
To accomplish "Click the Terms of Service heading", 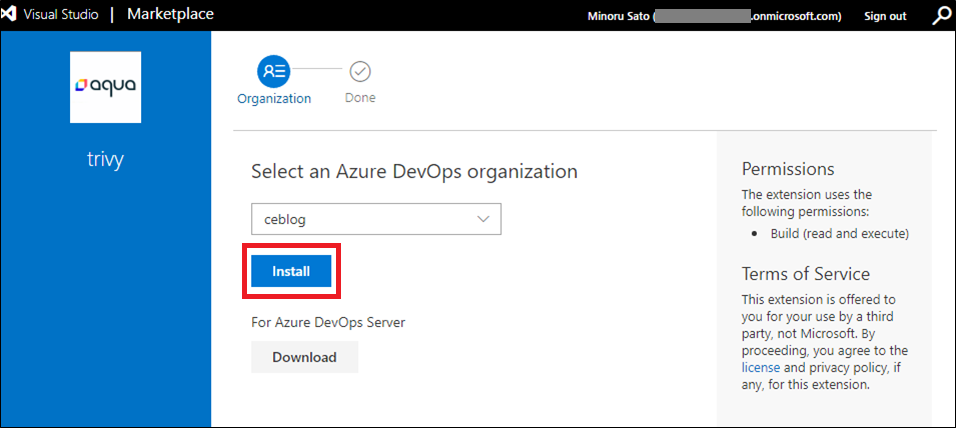I will click(x=805, y=273).
